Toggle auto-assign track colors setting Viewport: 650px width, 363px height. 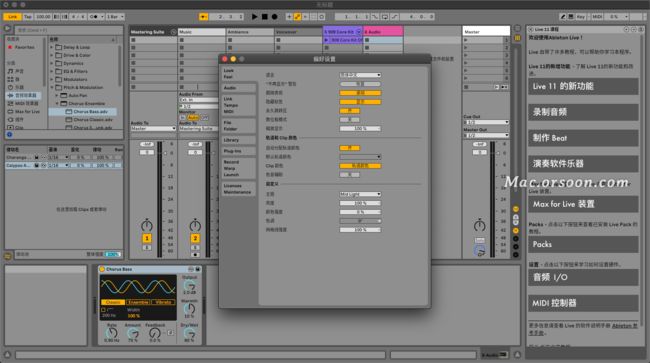[x=349, y=148]
